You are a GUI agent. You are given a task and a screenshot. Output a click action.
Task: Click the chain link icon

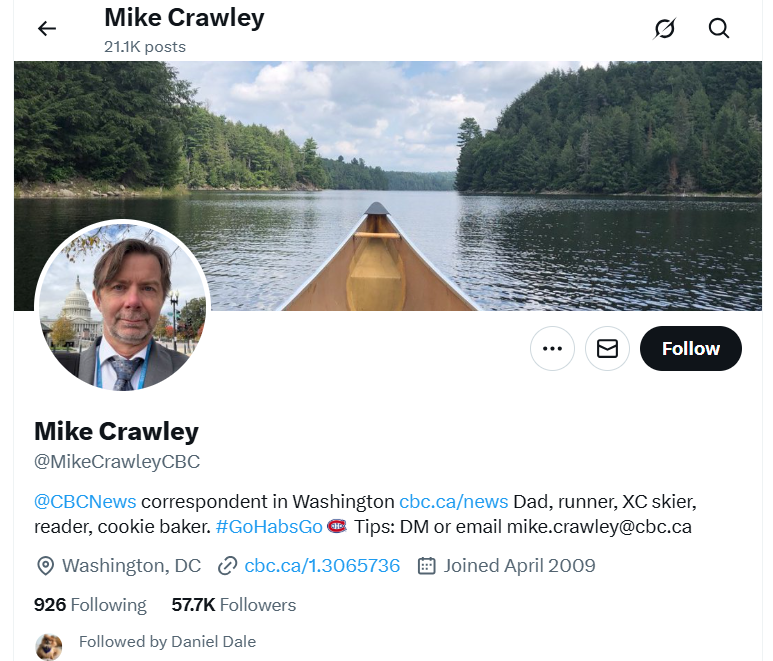click(x=227, y=566)
